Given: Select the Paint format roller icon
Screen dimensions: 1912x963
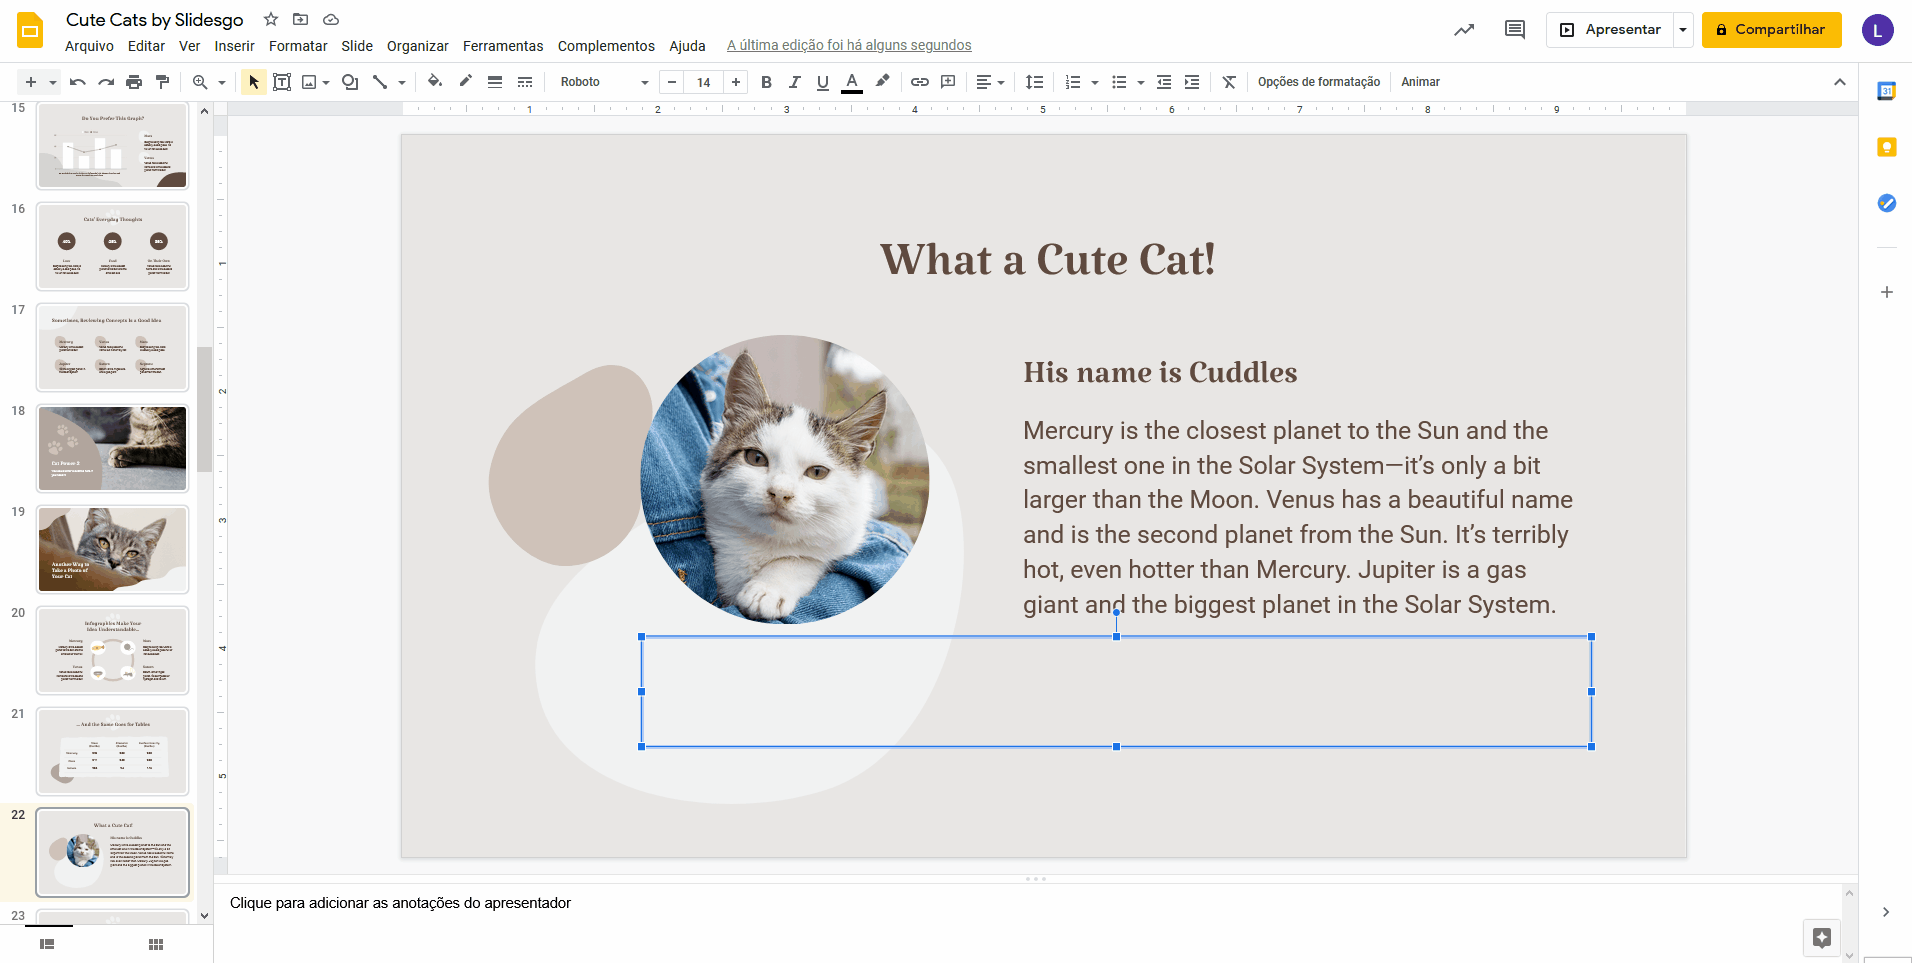Looking at the screenshot, I should [x=162, y=82].
